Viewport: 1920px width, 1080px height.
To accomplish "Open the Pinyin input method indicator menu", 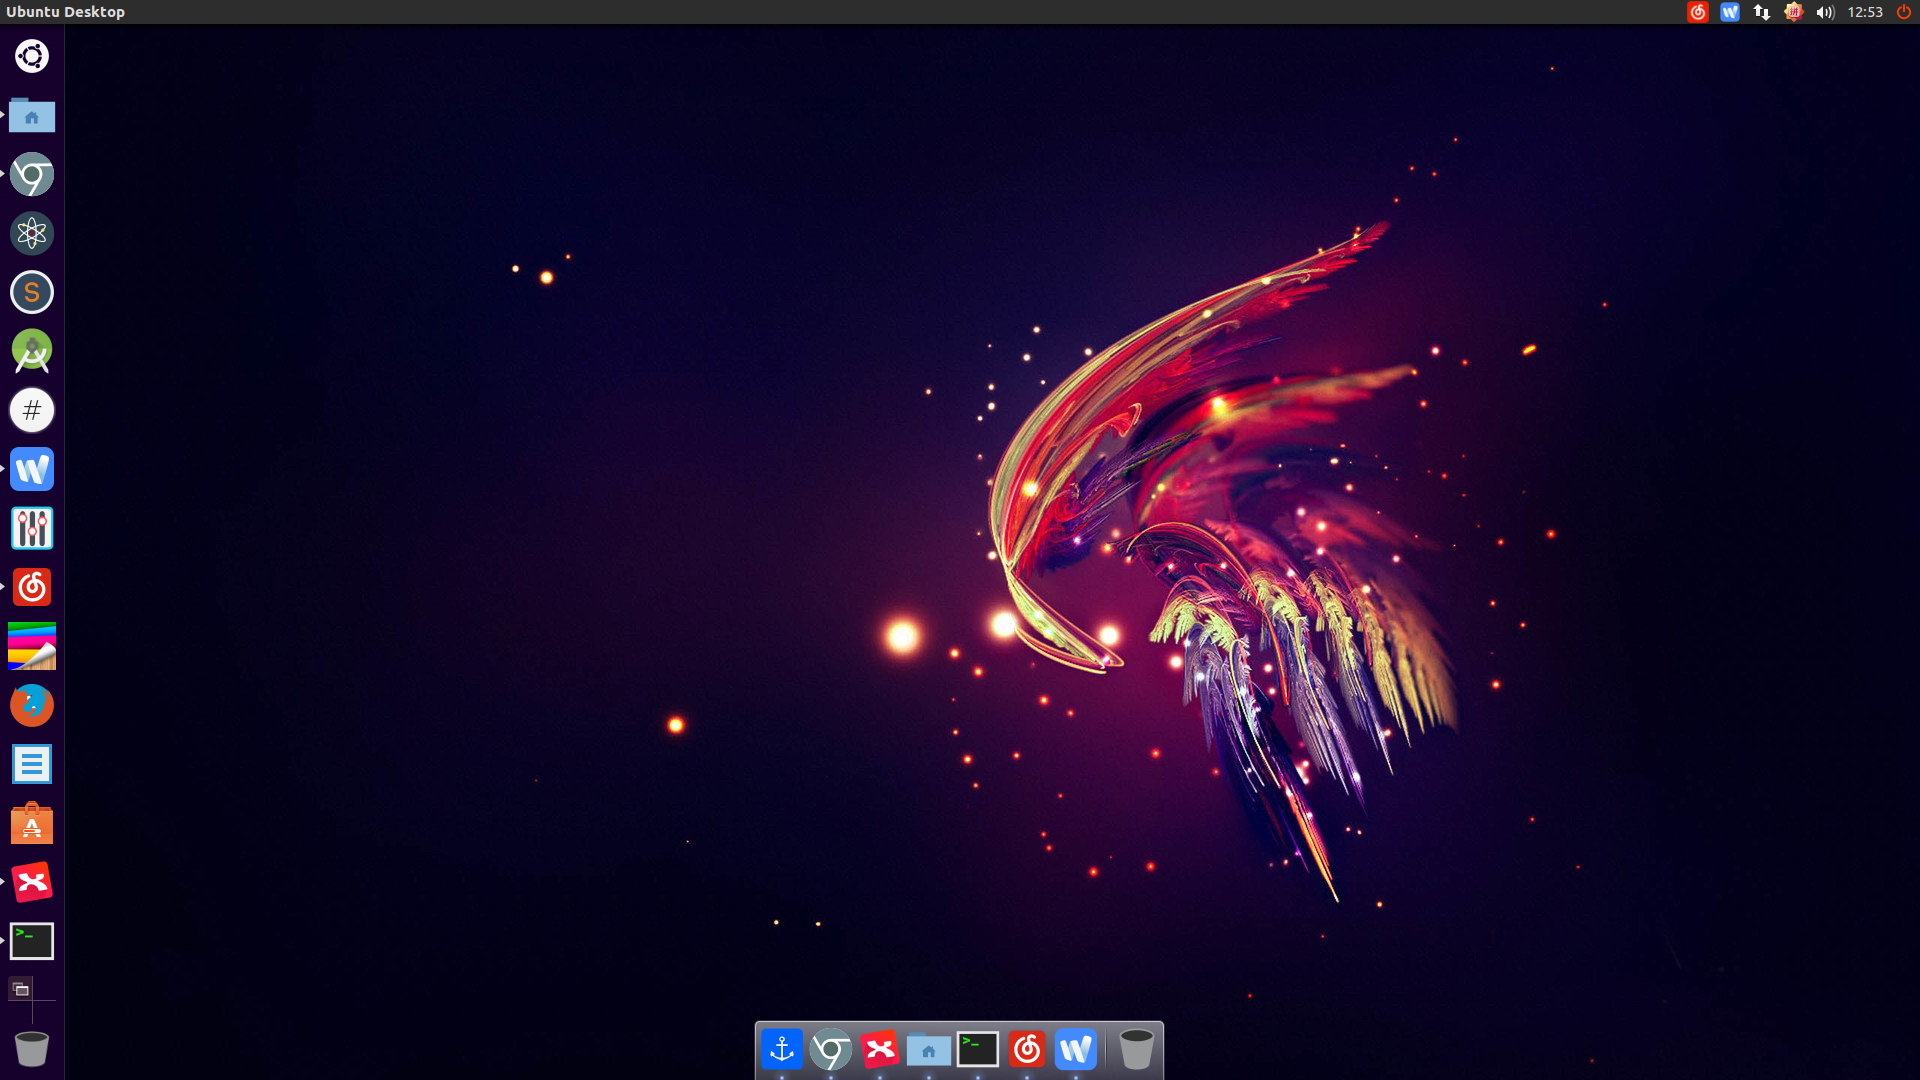I will [1794, 12].
